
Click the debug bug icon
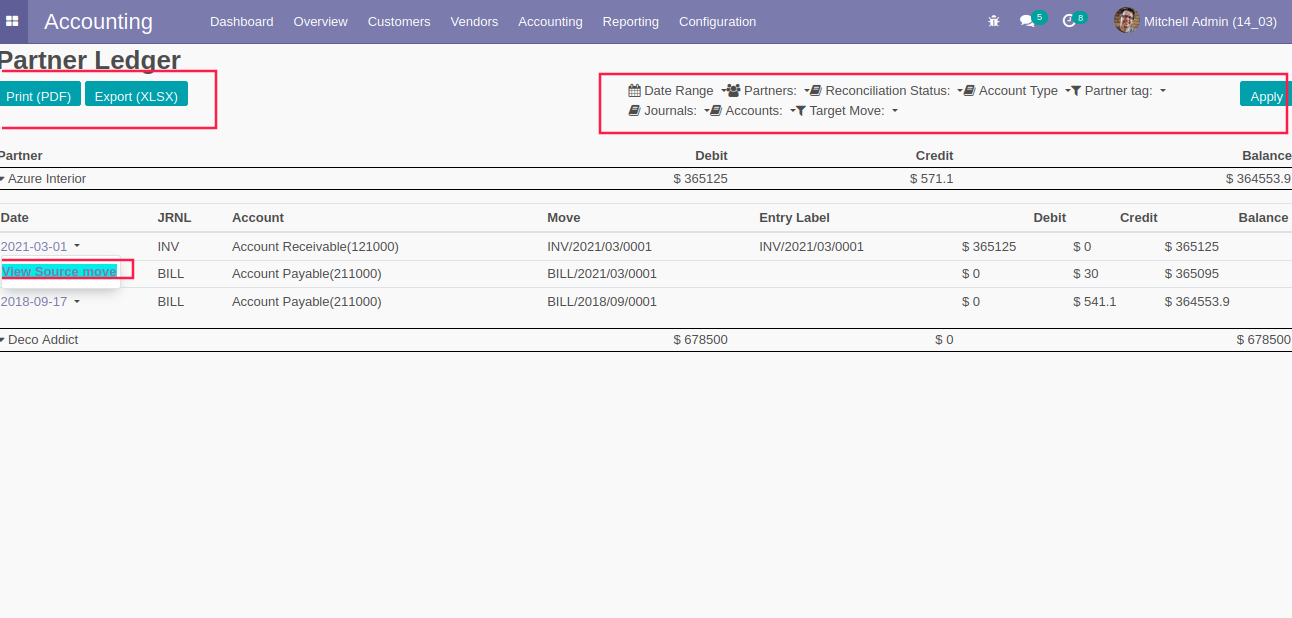point(993,21)
